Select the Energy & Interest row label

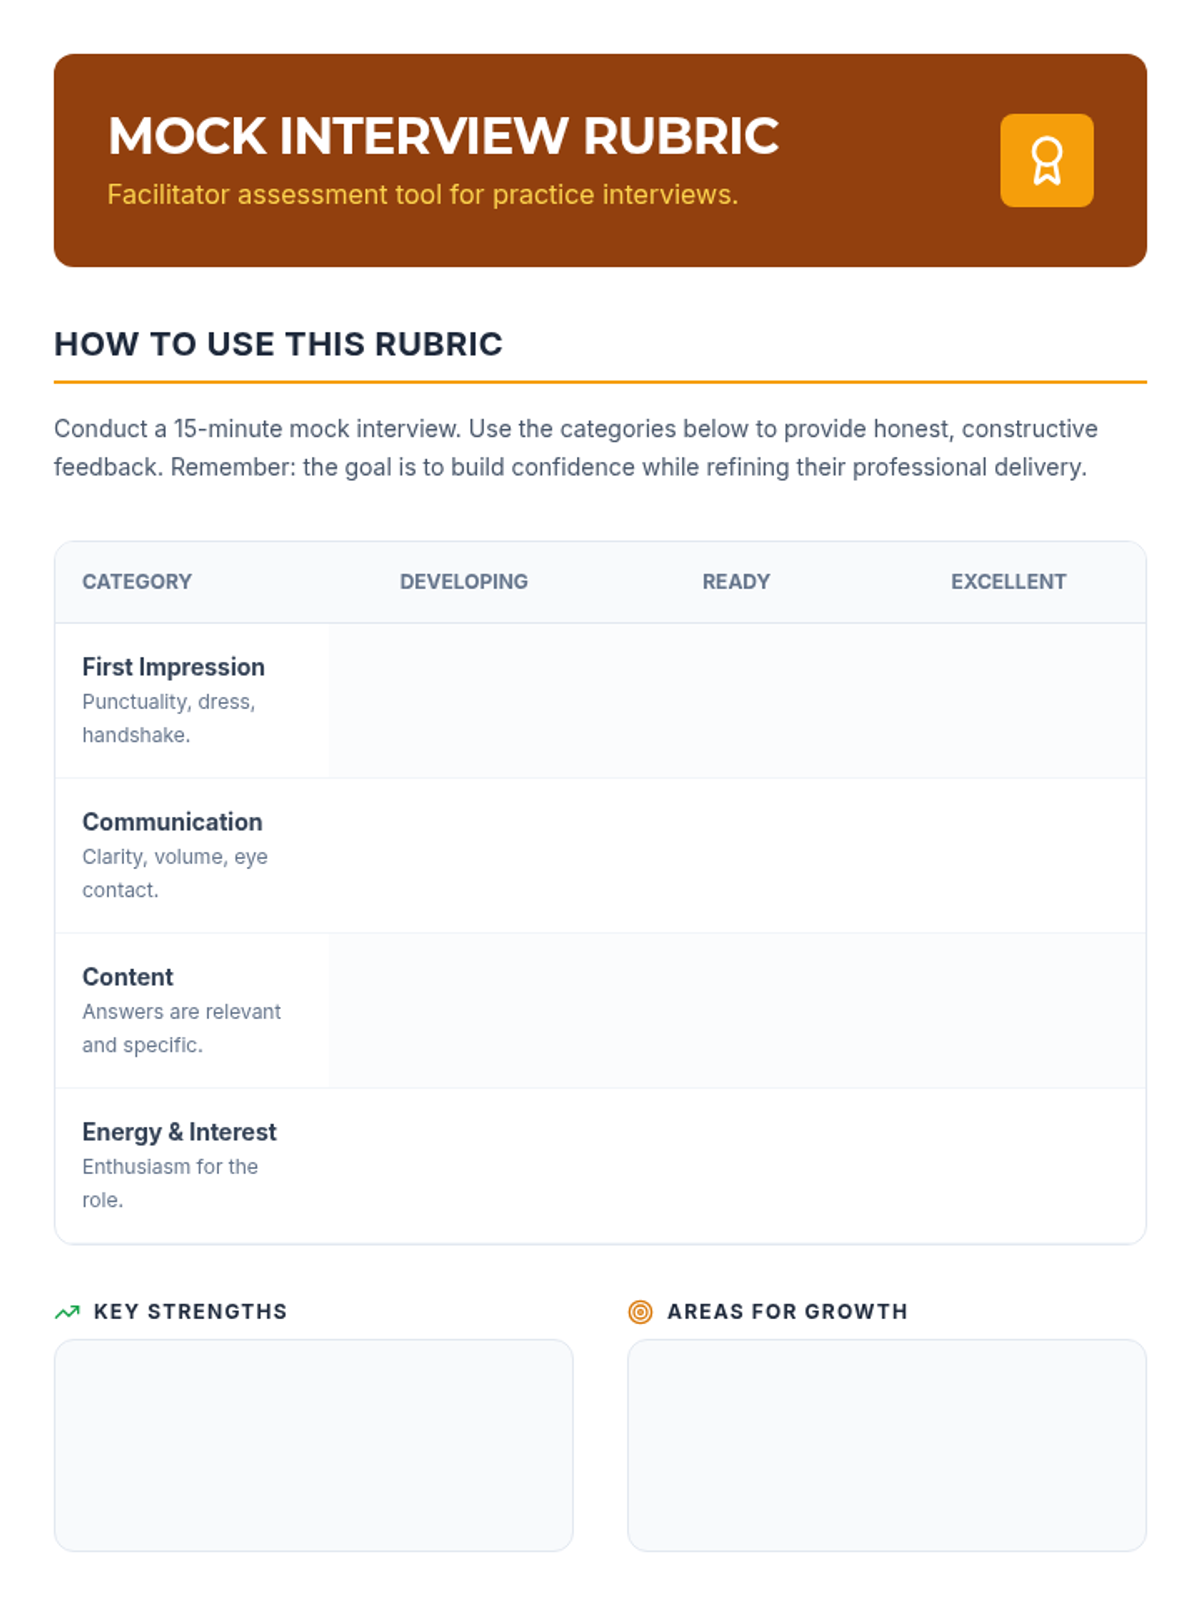click(179, 1132)
